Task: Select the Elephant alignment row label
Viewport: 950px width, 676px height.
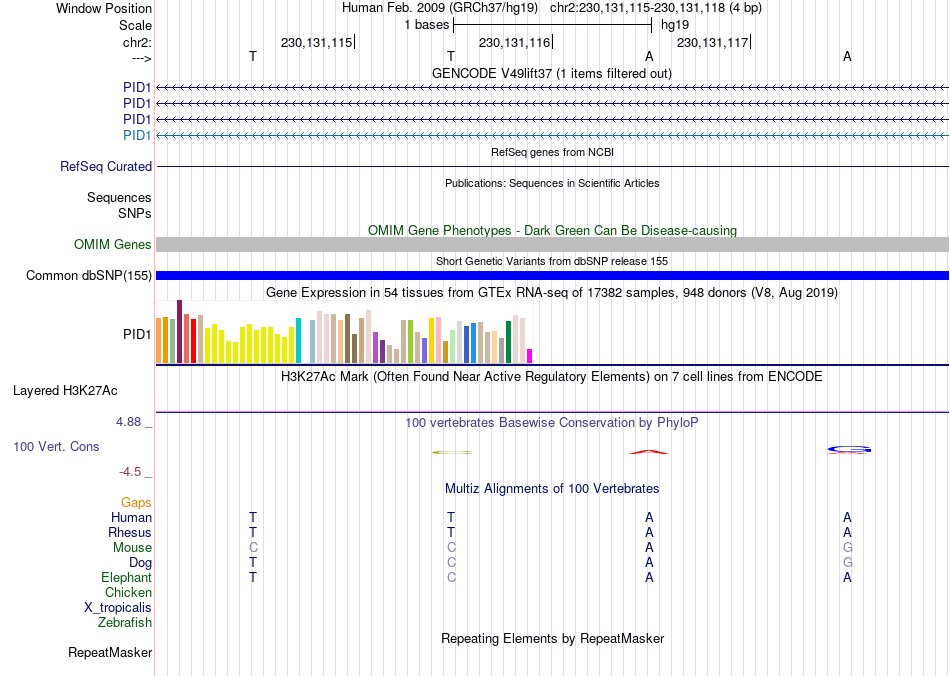Action: point(127,577)
